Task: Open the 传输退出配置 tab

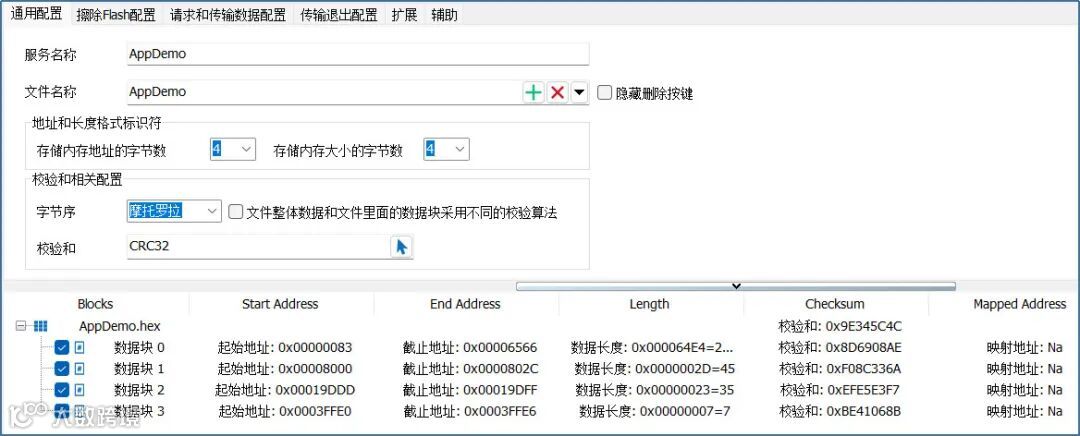Action: tap(339, 14)
